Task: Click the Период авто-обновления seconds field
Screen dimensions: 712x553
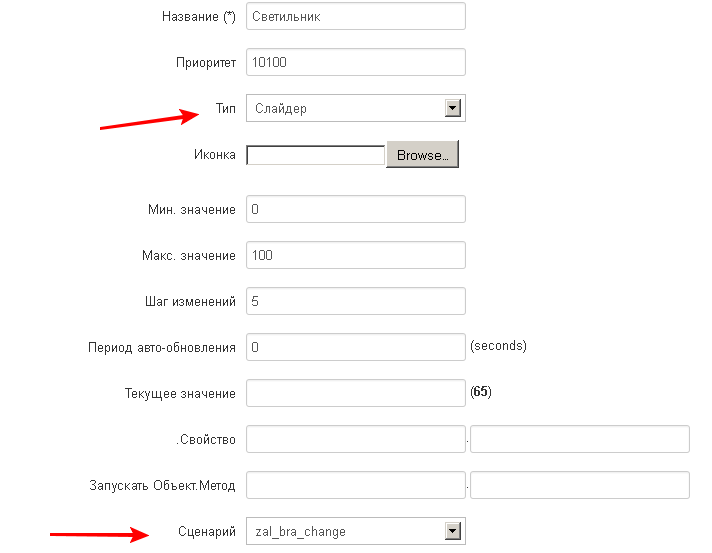Action: 356,347
